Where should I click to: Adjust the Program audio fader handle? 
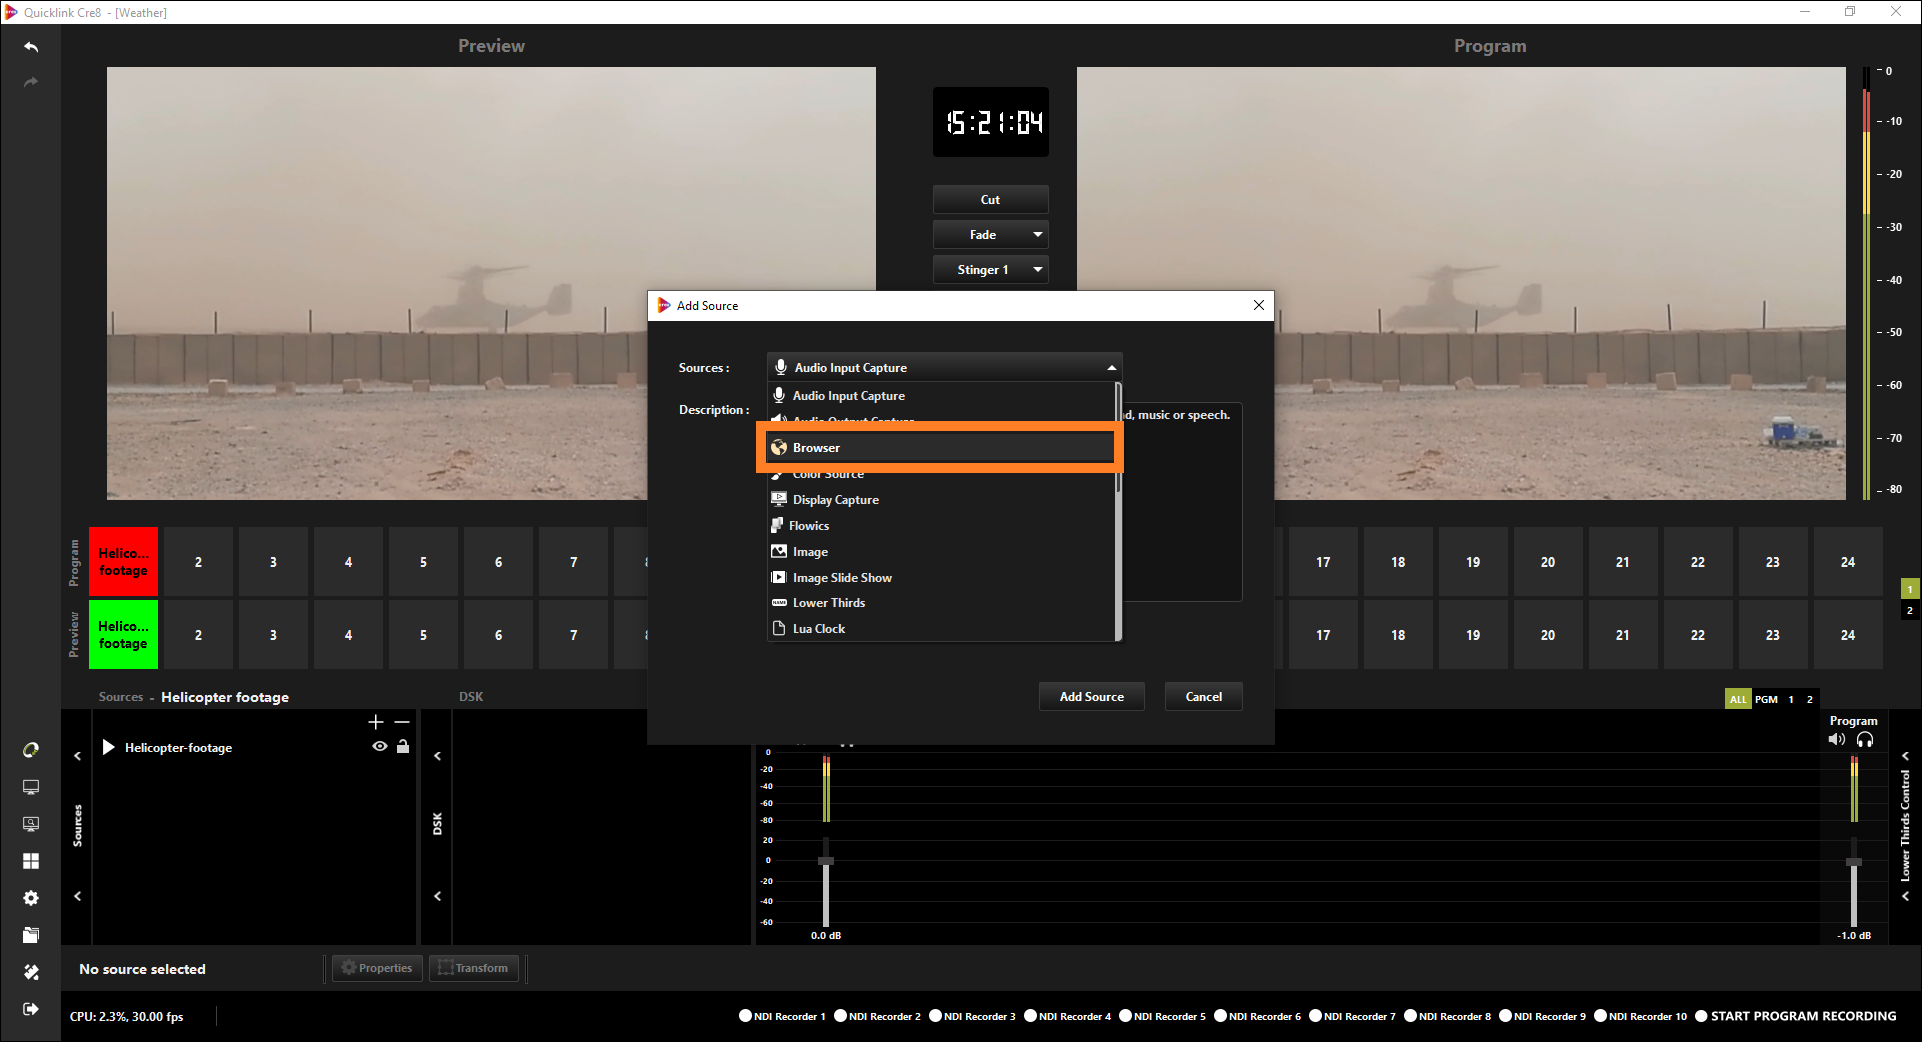pos(1854,862)
